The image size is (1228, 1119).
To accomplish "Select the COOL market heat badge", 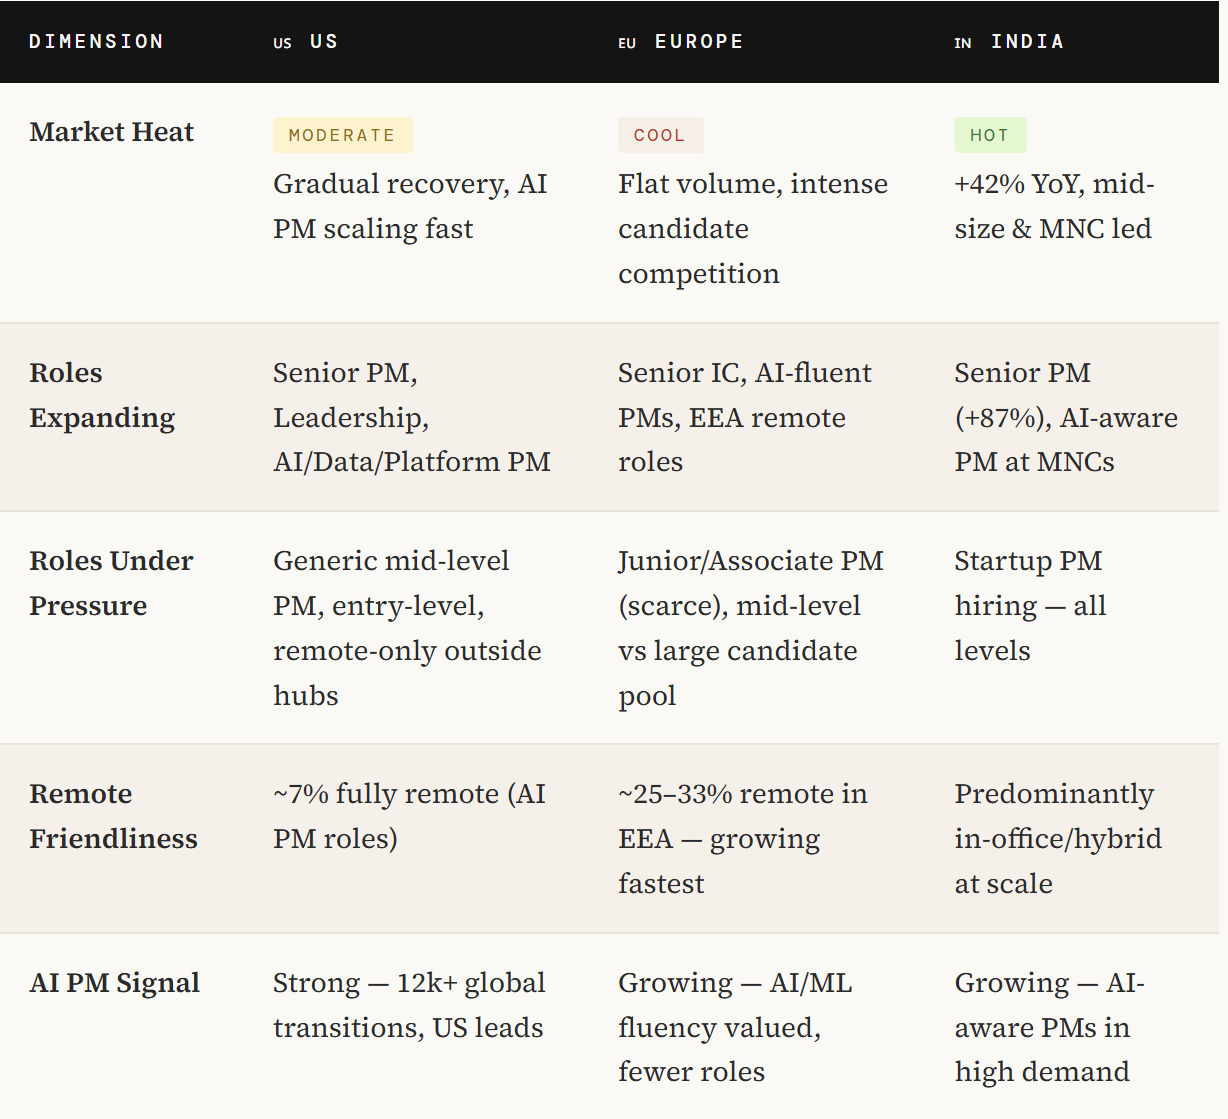I will pyautogui.click(x=660, y=135).
